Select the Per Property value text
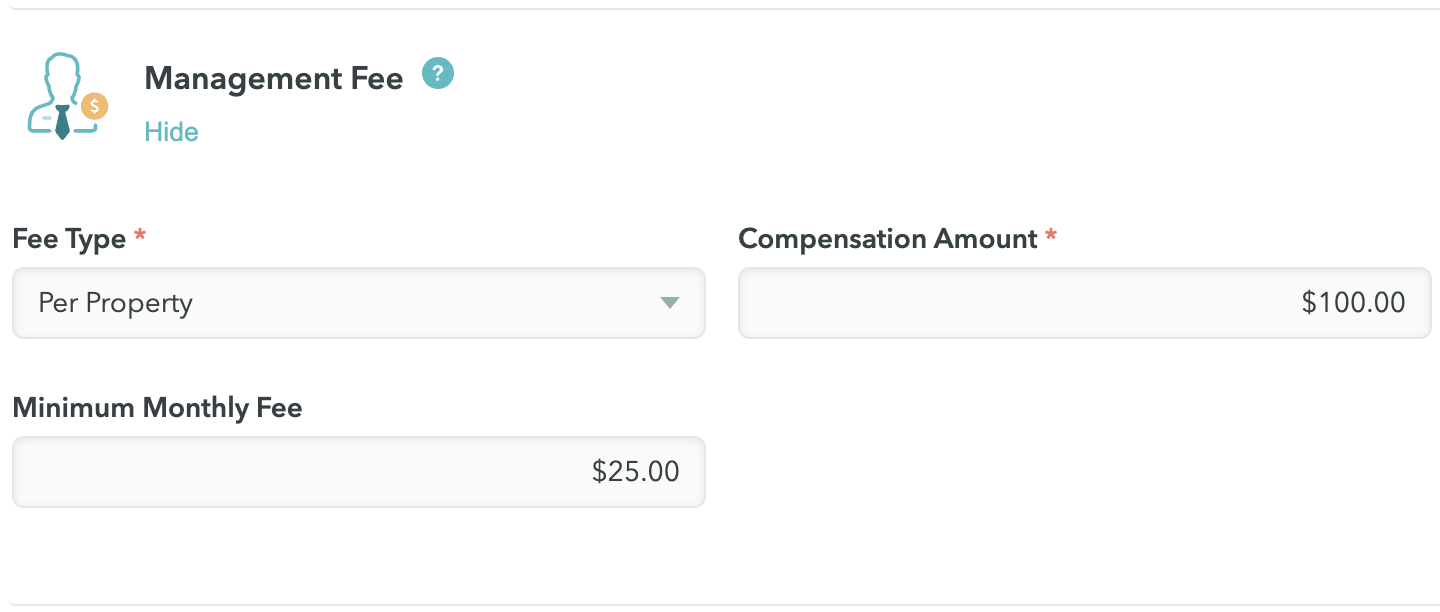The image size is (1440, 612). tap(115, 303)
